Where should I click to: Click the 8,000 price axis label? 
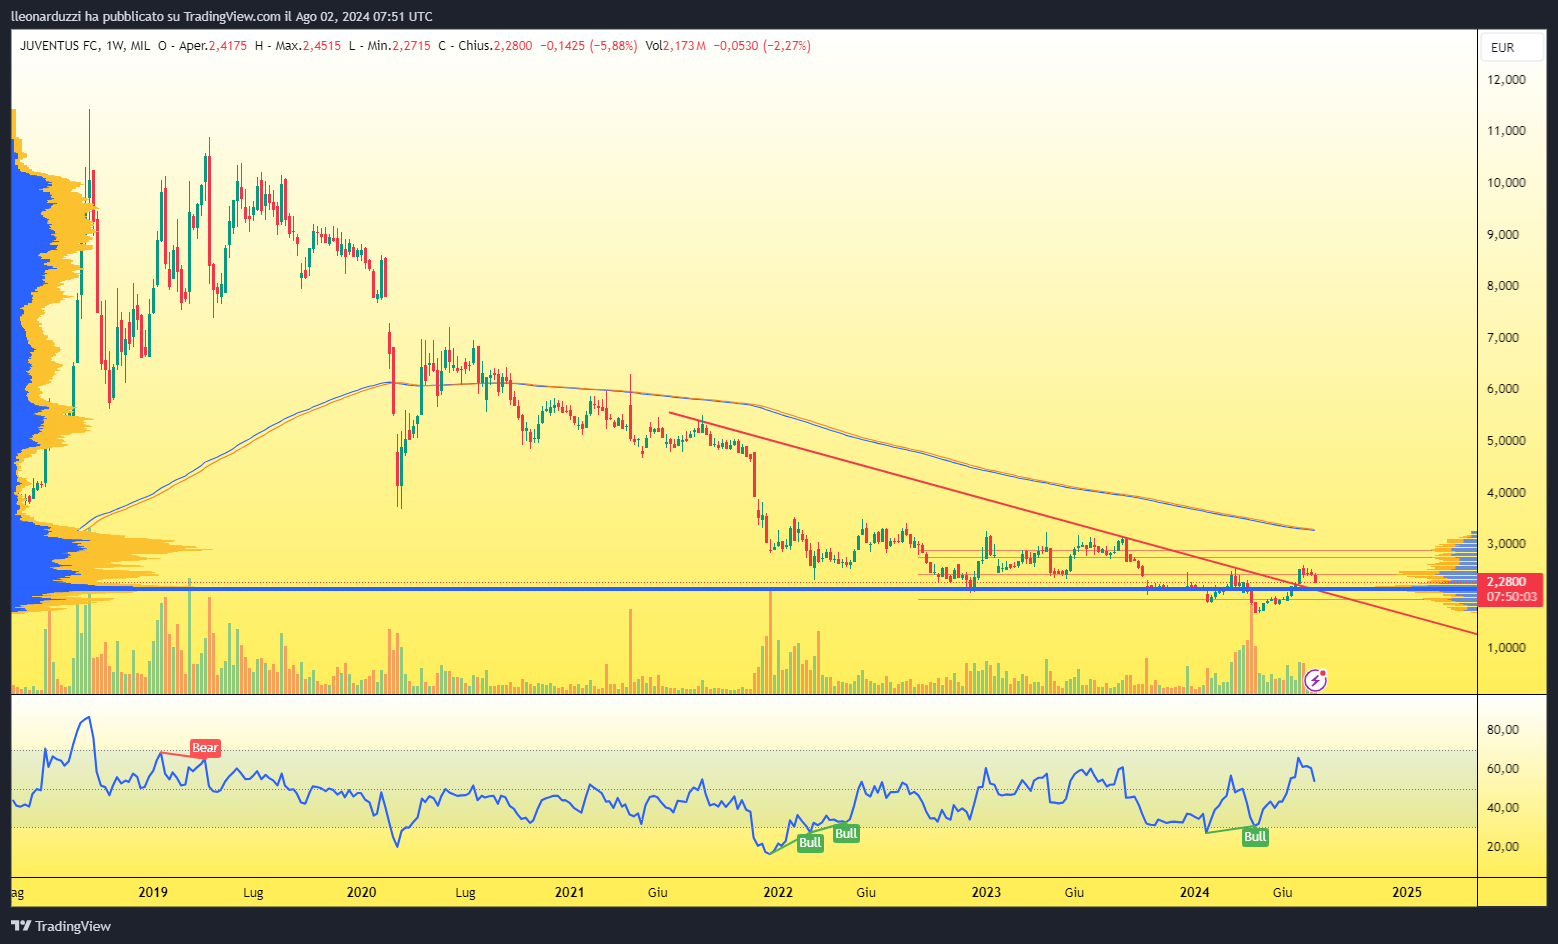pos(1503,286)
